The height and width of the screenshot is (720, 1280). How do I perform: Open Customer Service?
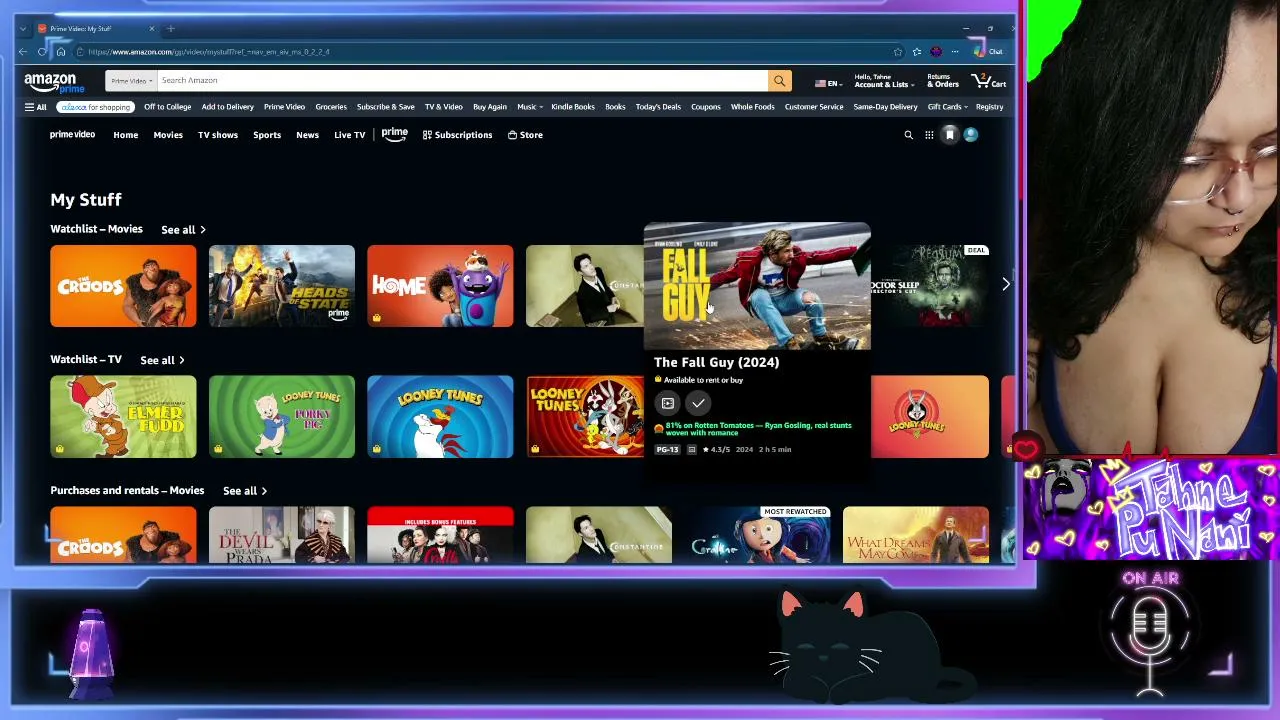814,107
